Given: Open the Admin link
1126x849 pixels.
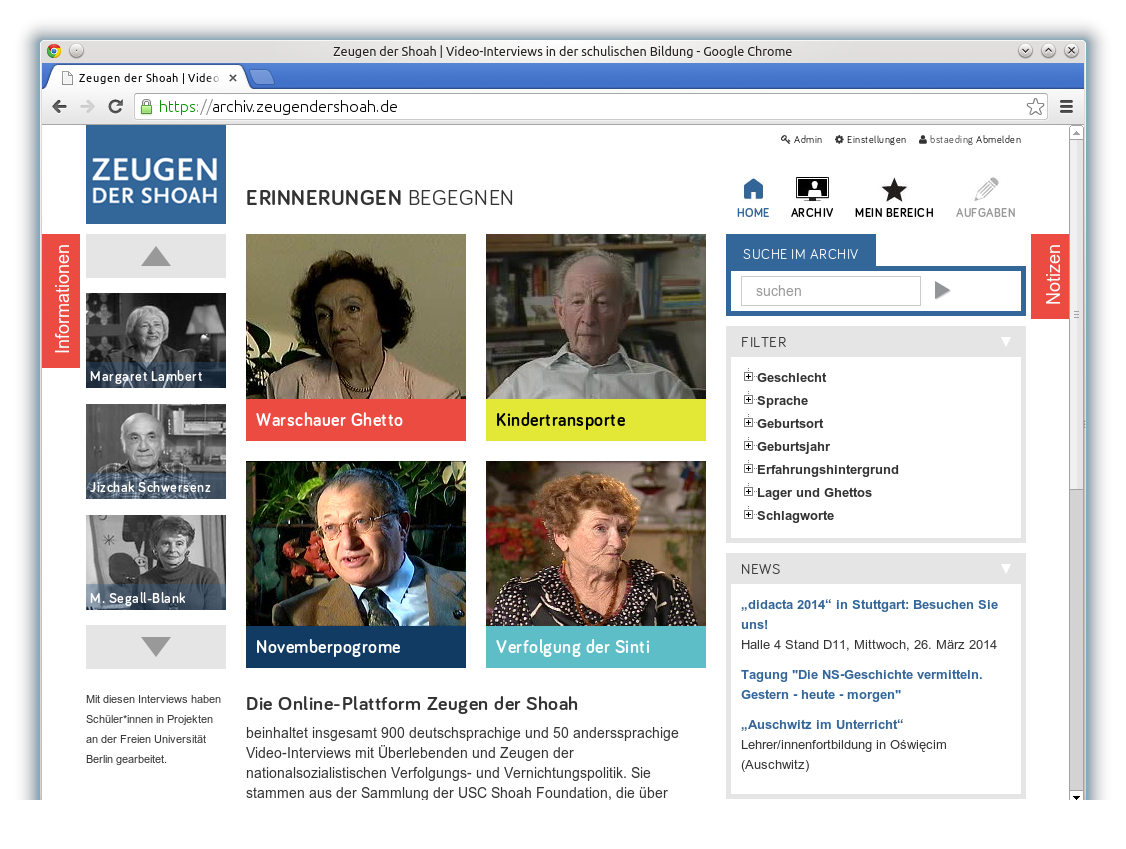Looking at the screenshot, I should click(801, 139).
